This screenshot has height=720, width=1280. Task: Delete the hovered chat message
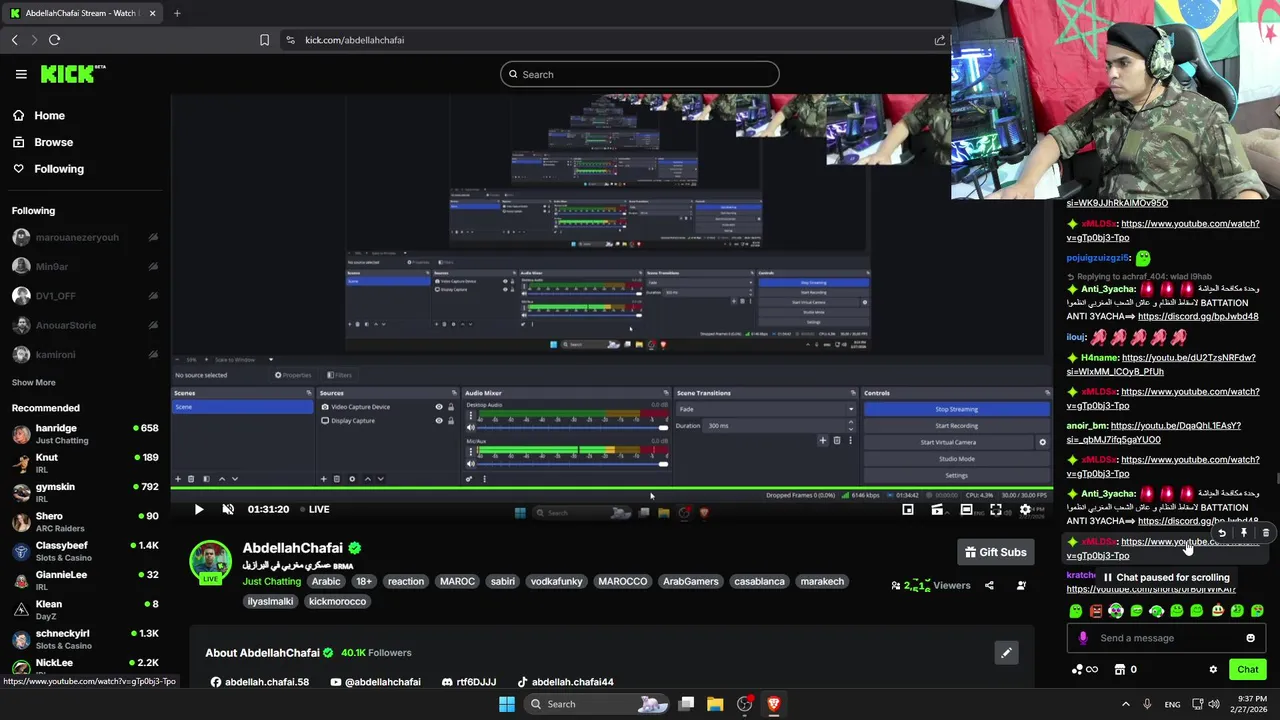coord(1265,533)
